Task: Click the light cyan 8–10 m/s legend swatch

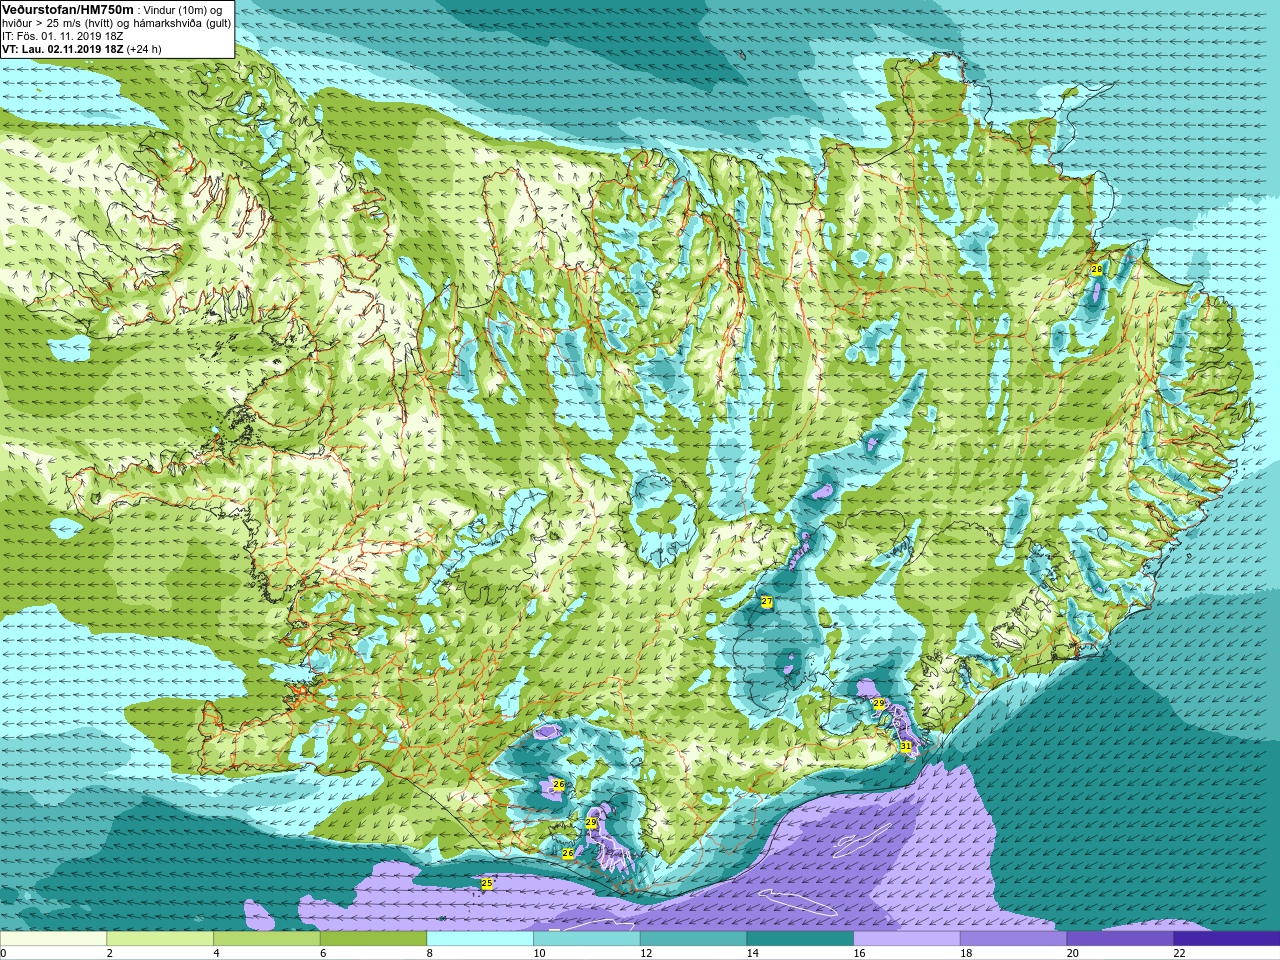Action: 480,939
